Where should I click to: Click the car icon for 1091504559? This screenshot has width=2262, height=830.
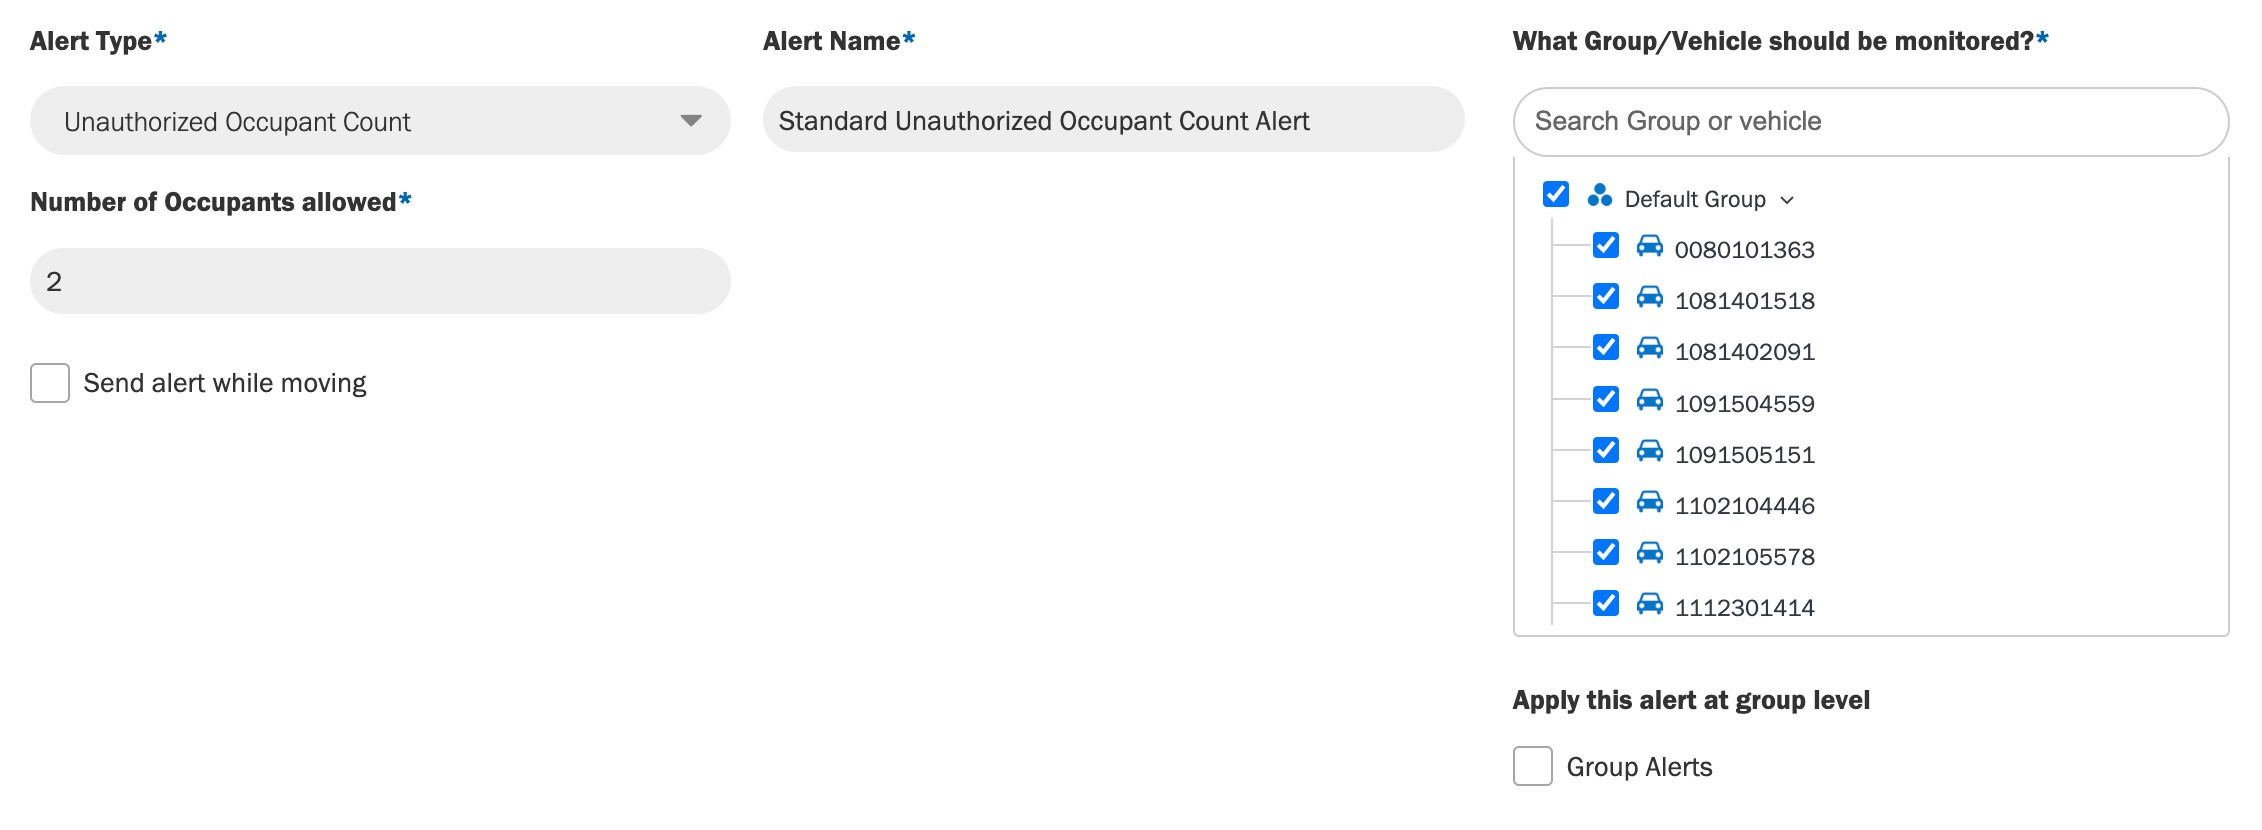pos(1649,400)
